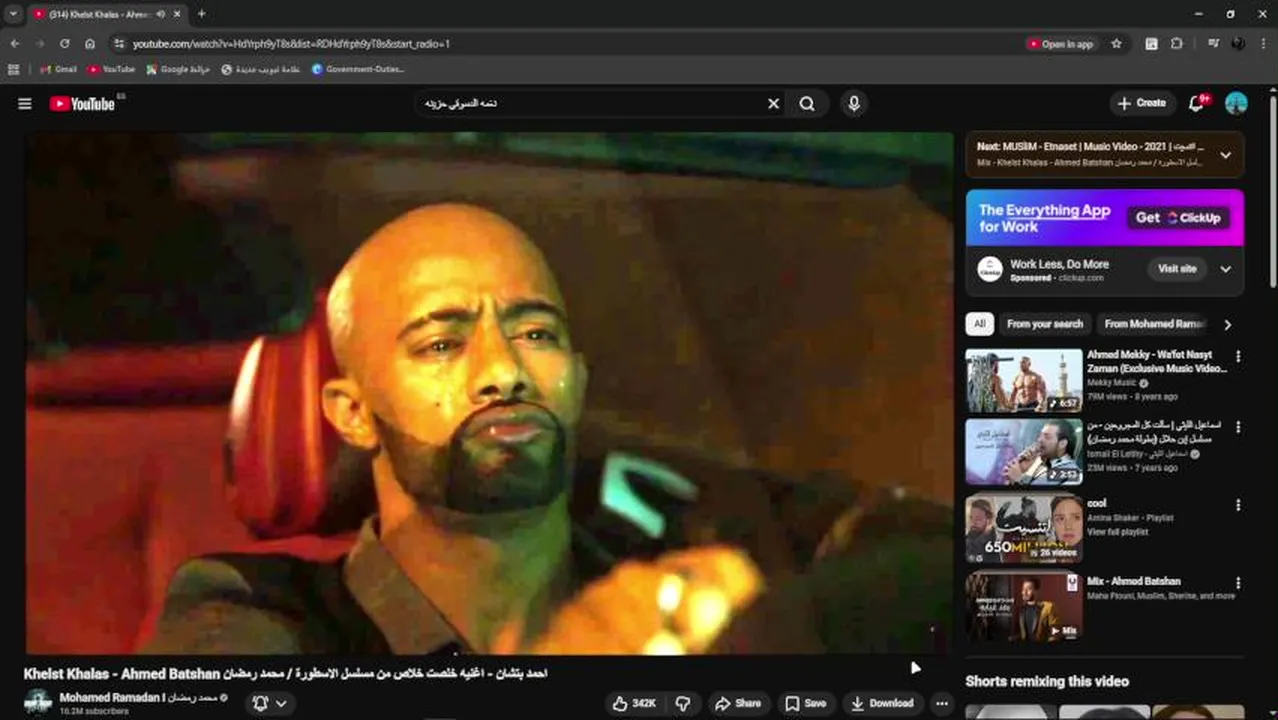Select From your search filter chip

point(1045,324)
